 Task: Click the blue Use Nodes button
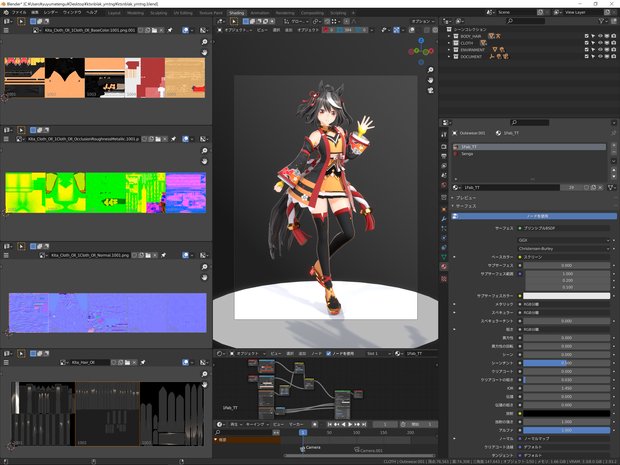(x=534, y=216)
